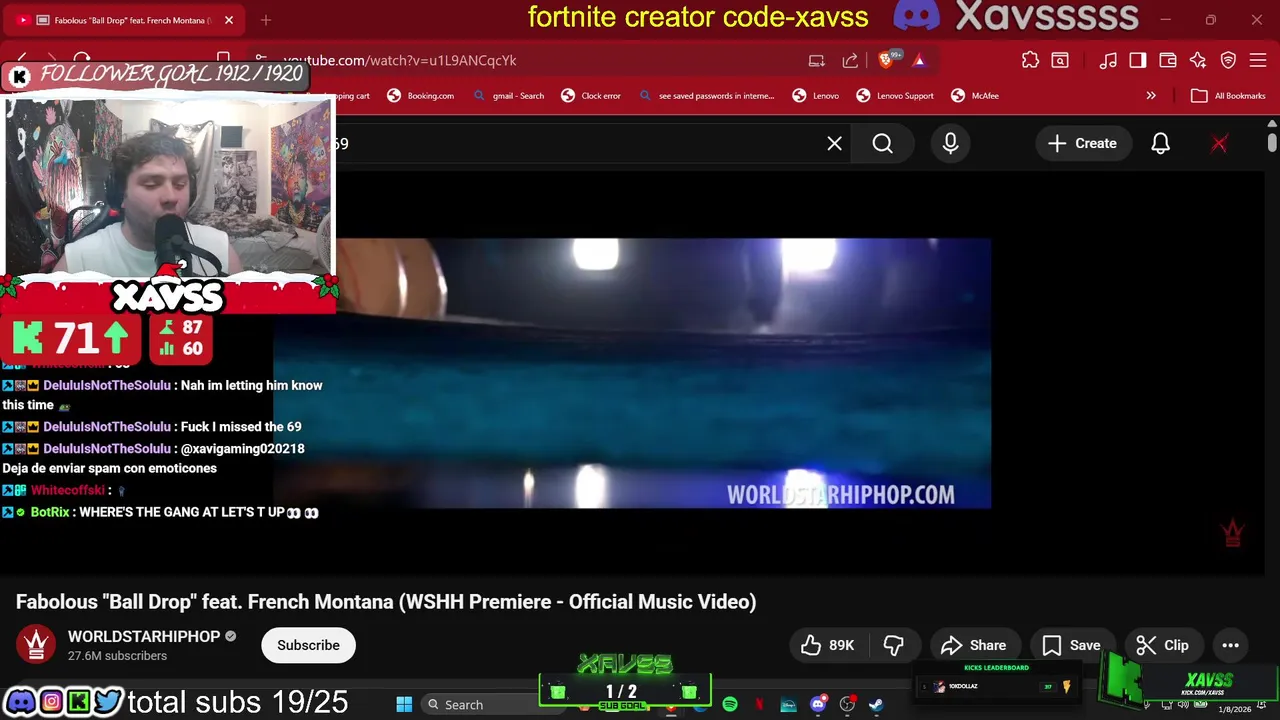Open Brave Shields lion icon

click(885, 60)
